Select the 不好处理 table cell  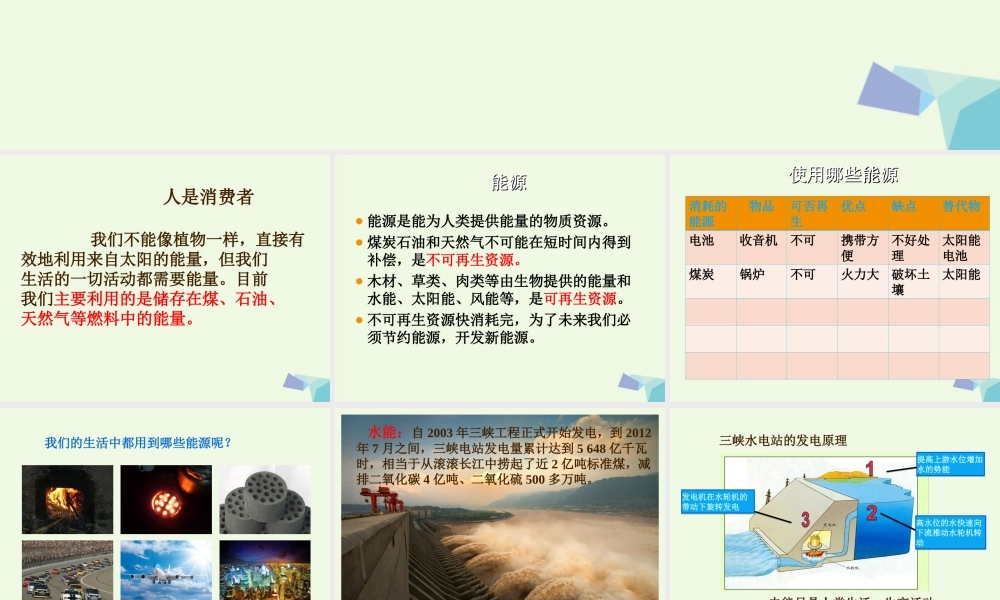[913, 247]
